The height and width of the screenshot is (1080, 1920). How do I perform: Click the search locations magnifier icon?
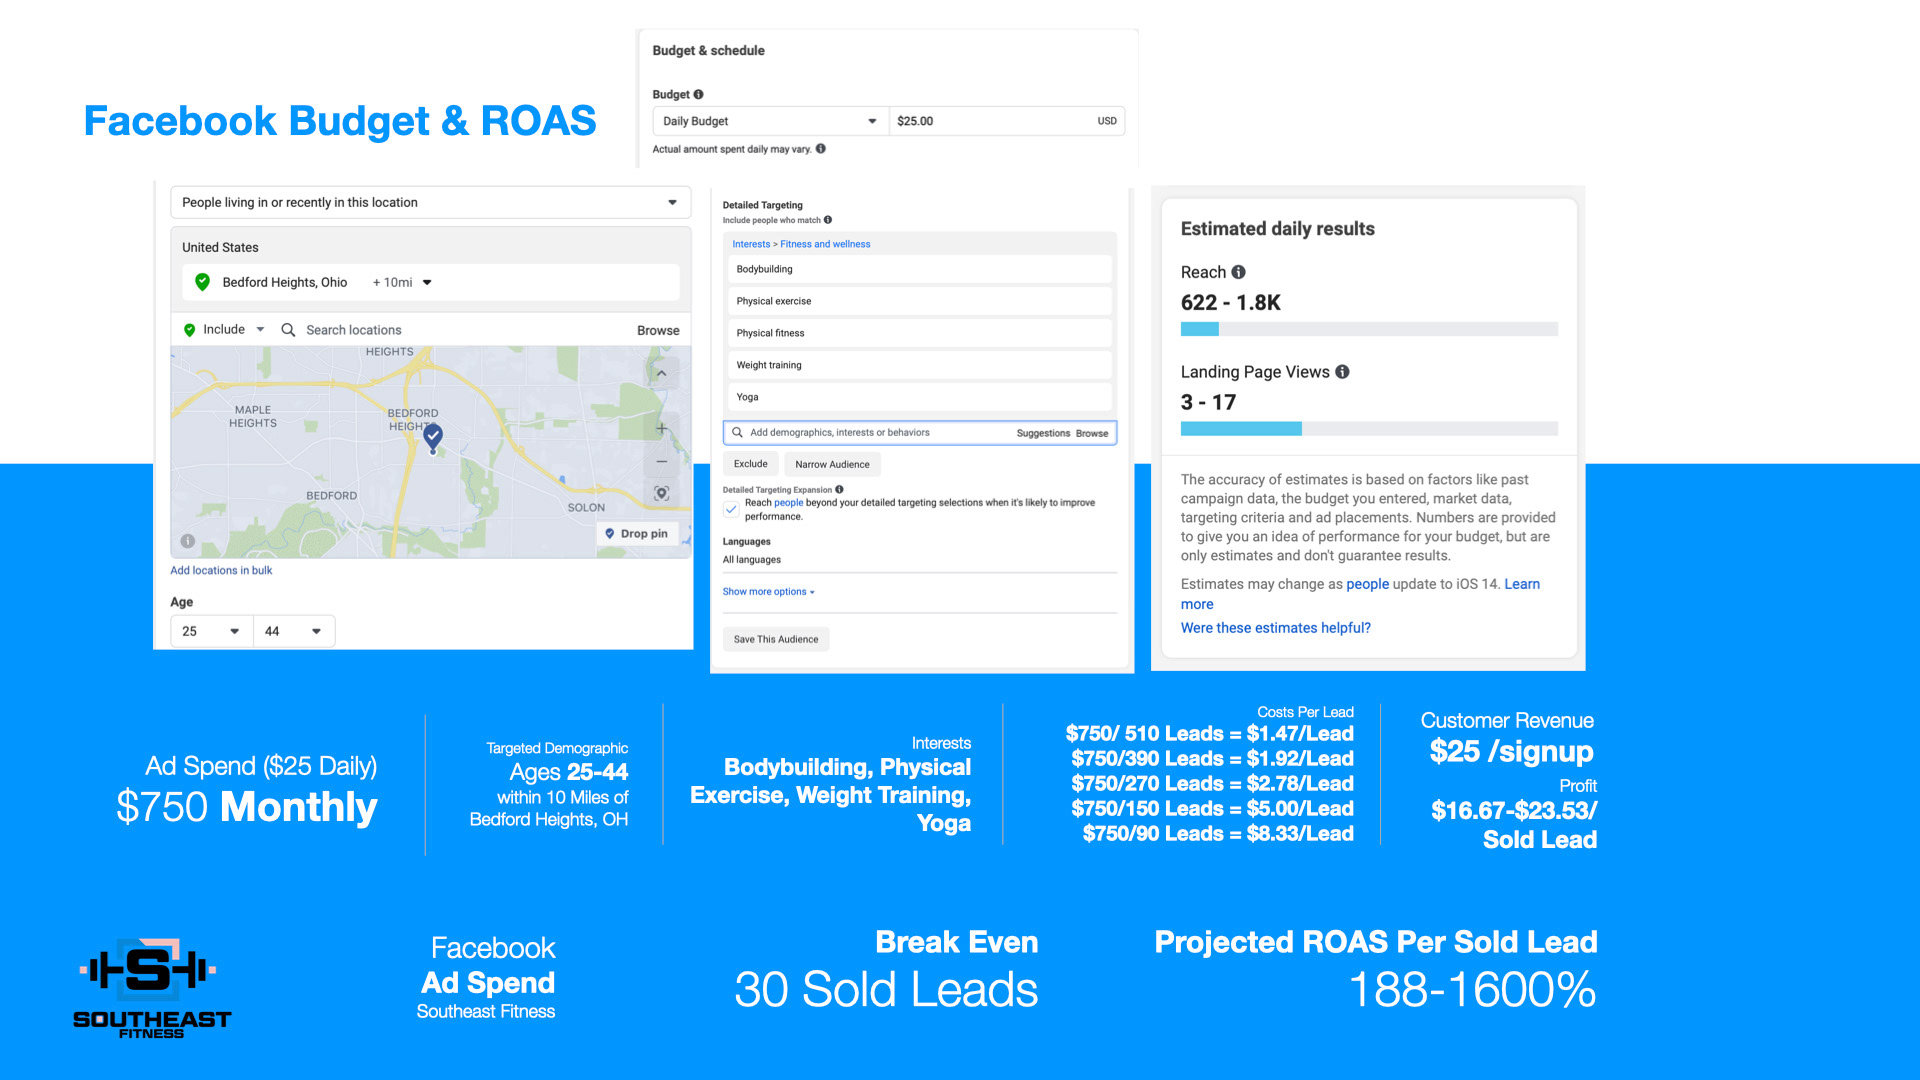tap(288, 329)
